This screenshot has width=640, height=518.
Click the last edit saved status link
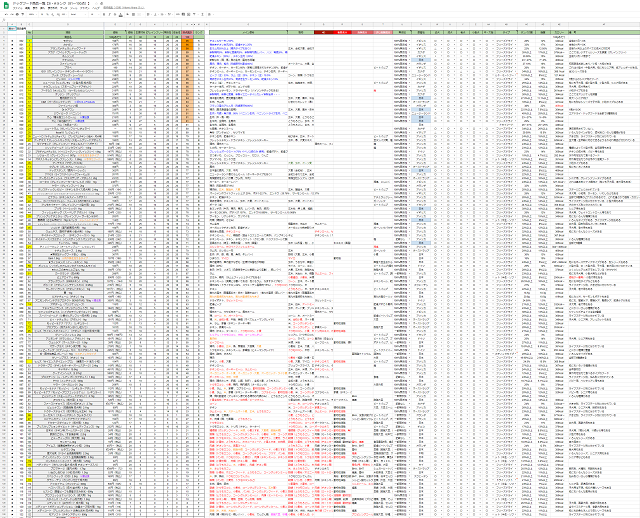[124, 8]
